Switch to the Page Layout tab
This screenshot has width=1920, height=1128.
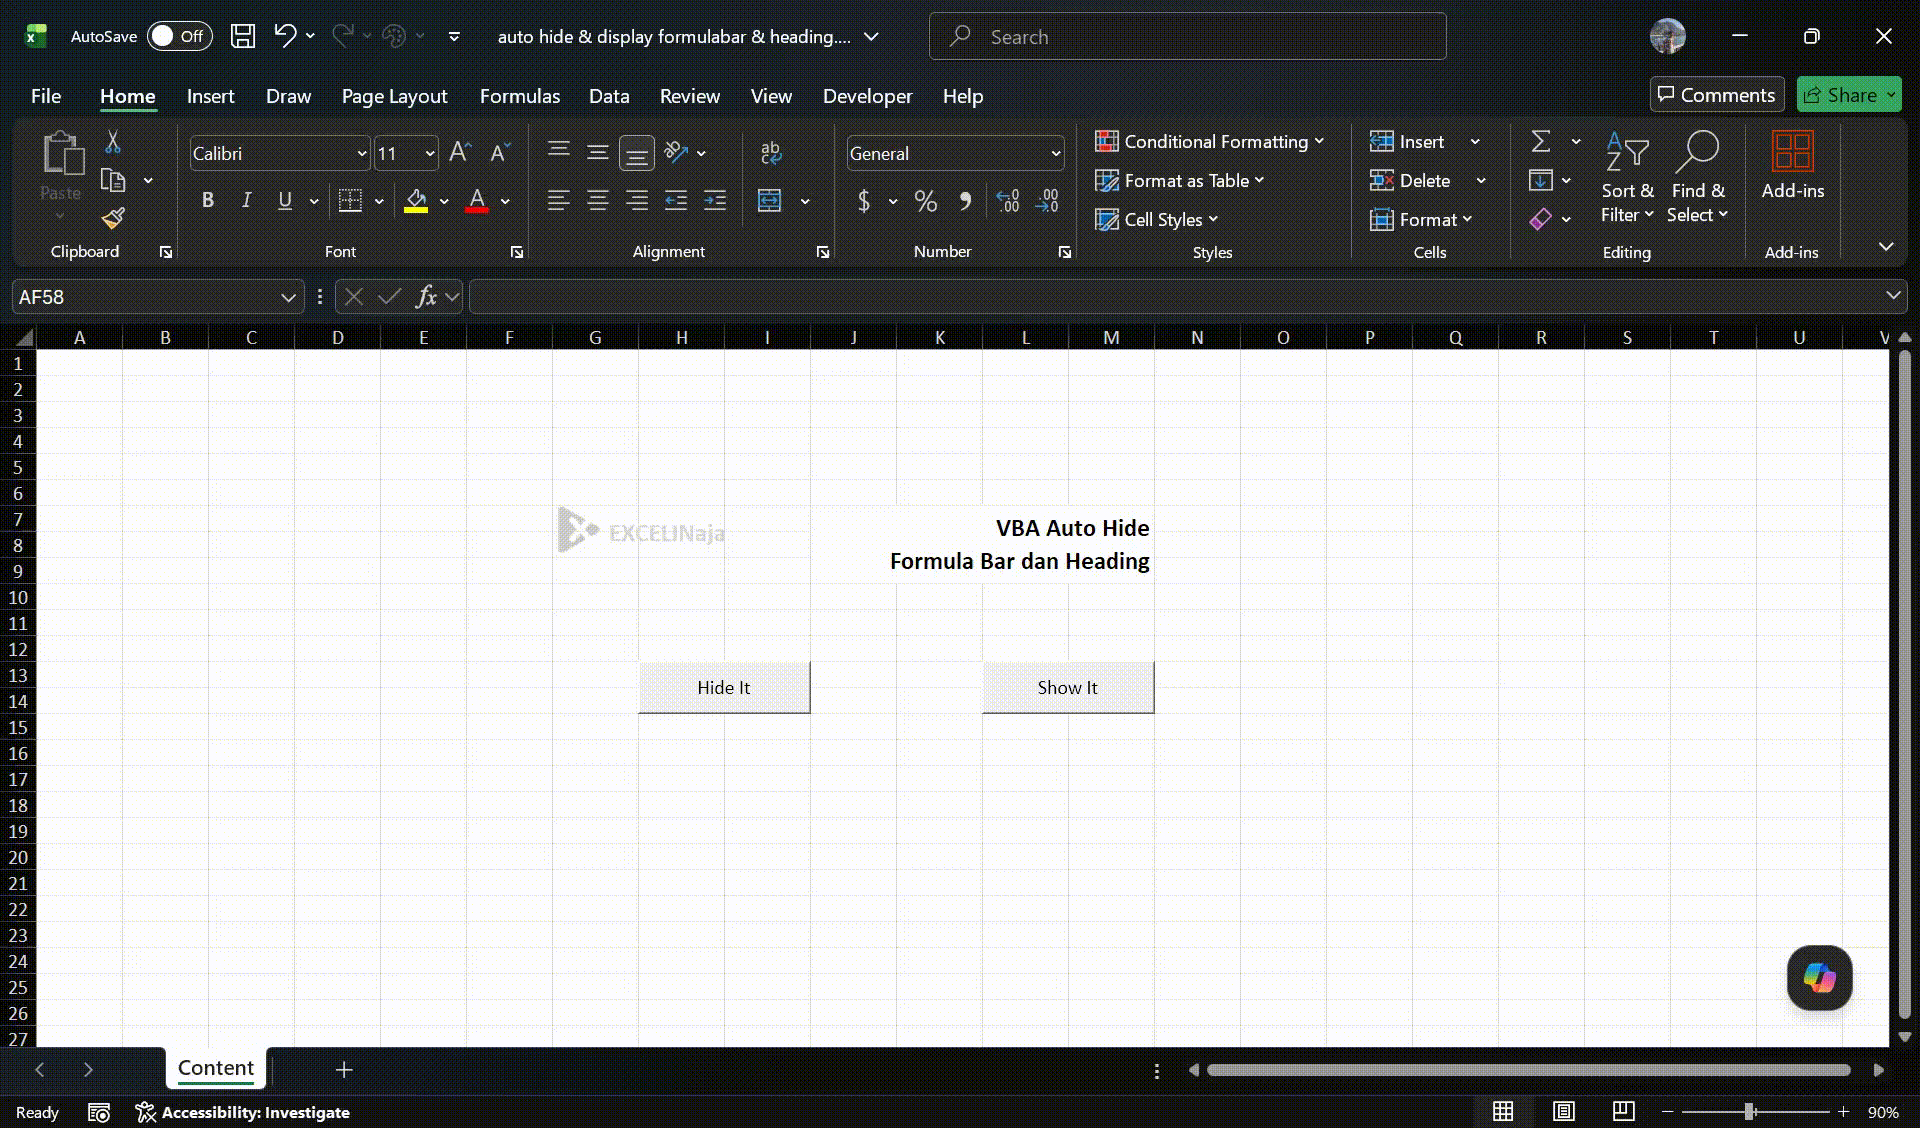tap(394, 96)
